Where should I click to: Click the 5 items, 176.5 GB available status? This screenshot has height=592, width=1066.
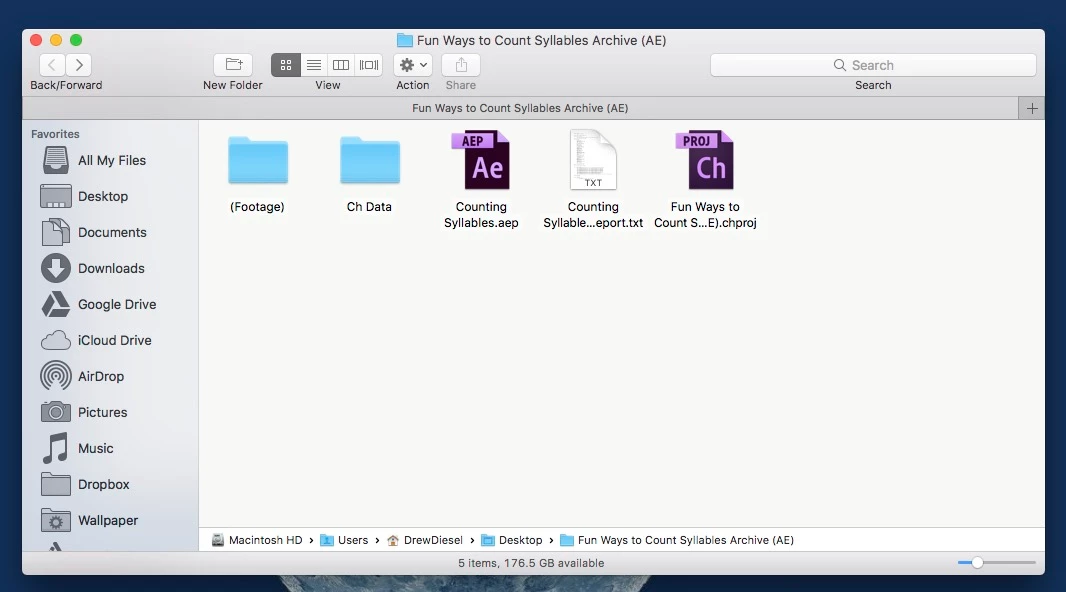click(531, 563)
